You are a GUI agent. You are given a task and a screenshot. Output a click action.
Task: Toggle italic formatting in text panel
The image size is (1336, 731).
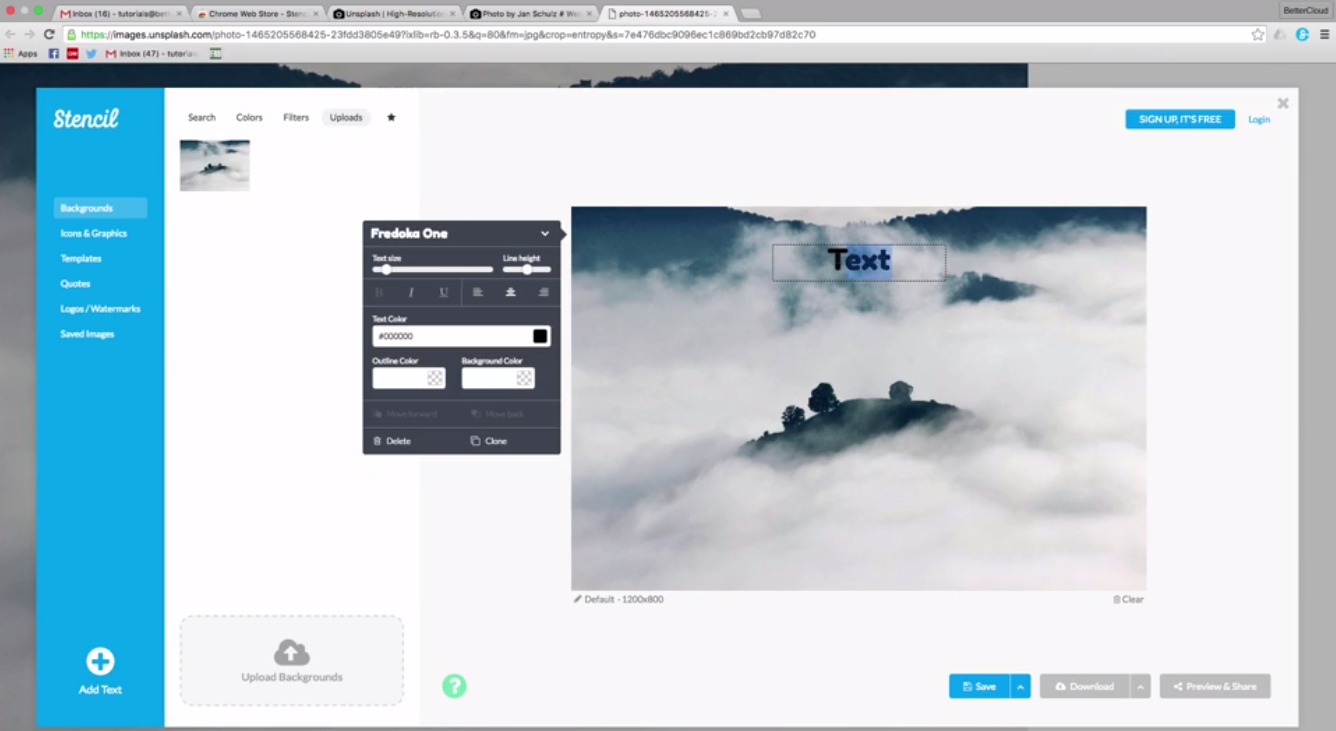[411, 292]
